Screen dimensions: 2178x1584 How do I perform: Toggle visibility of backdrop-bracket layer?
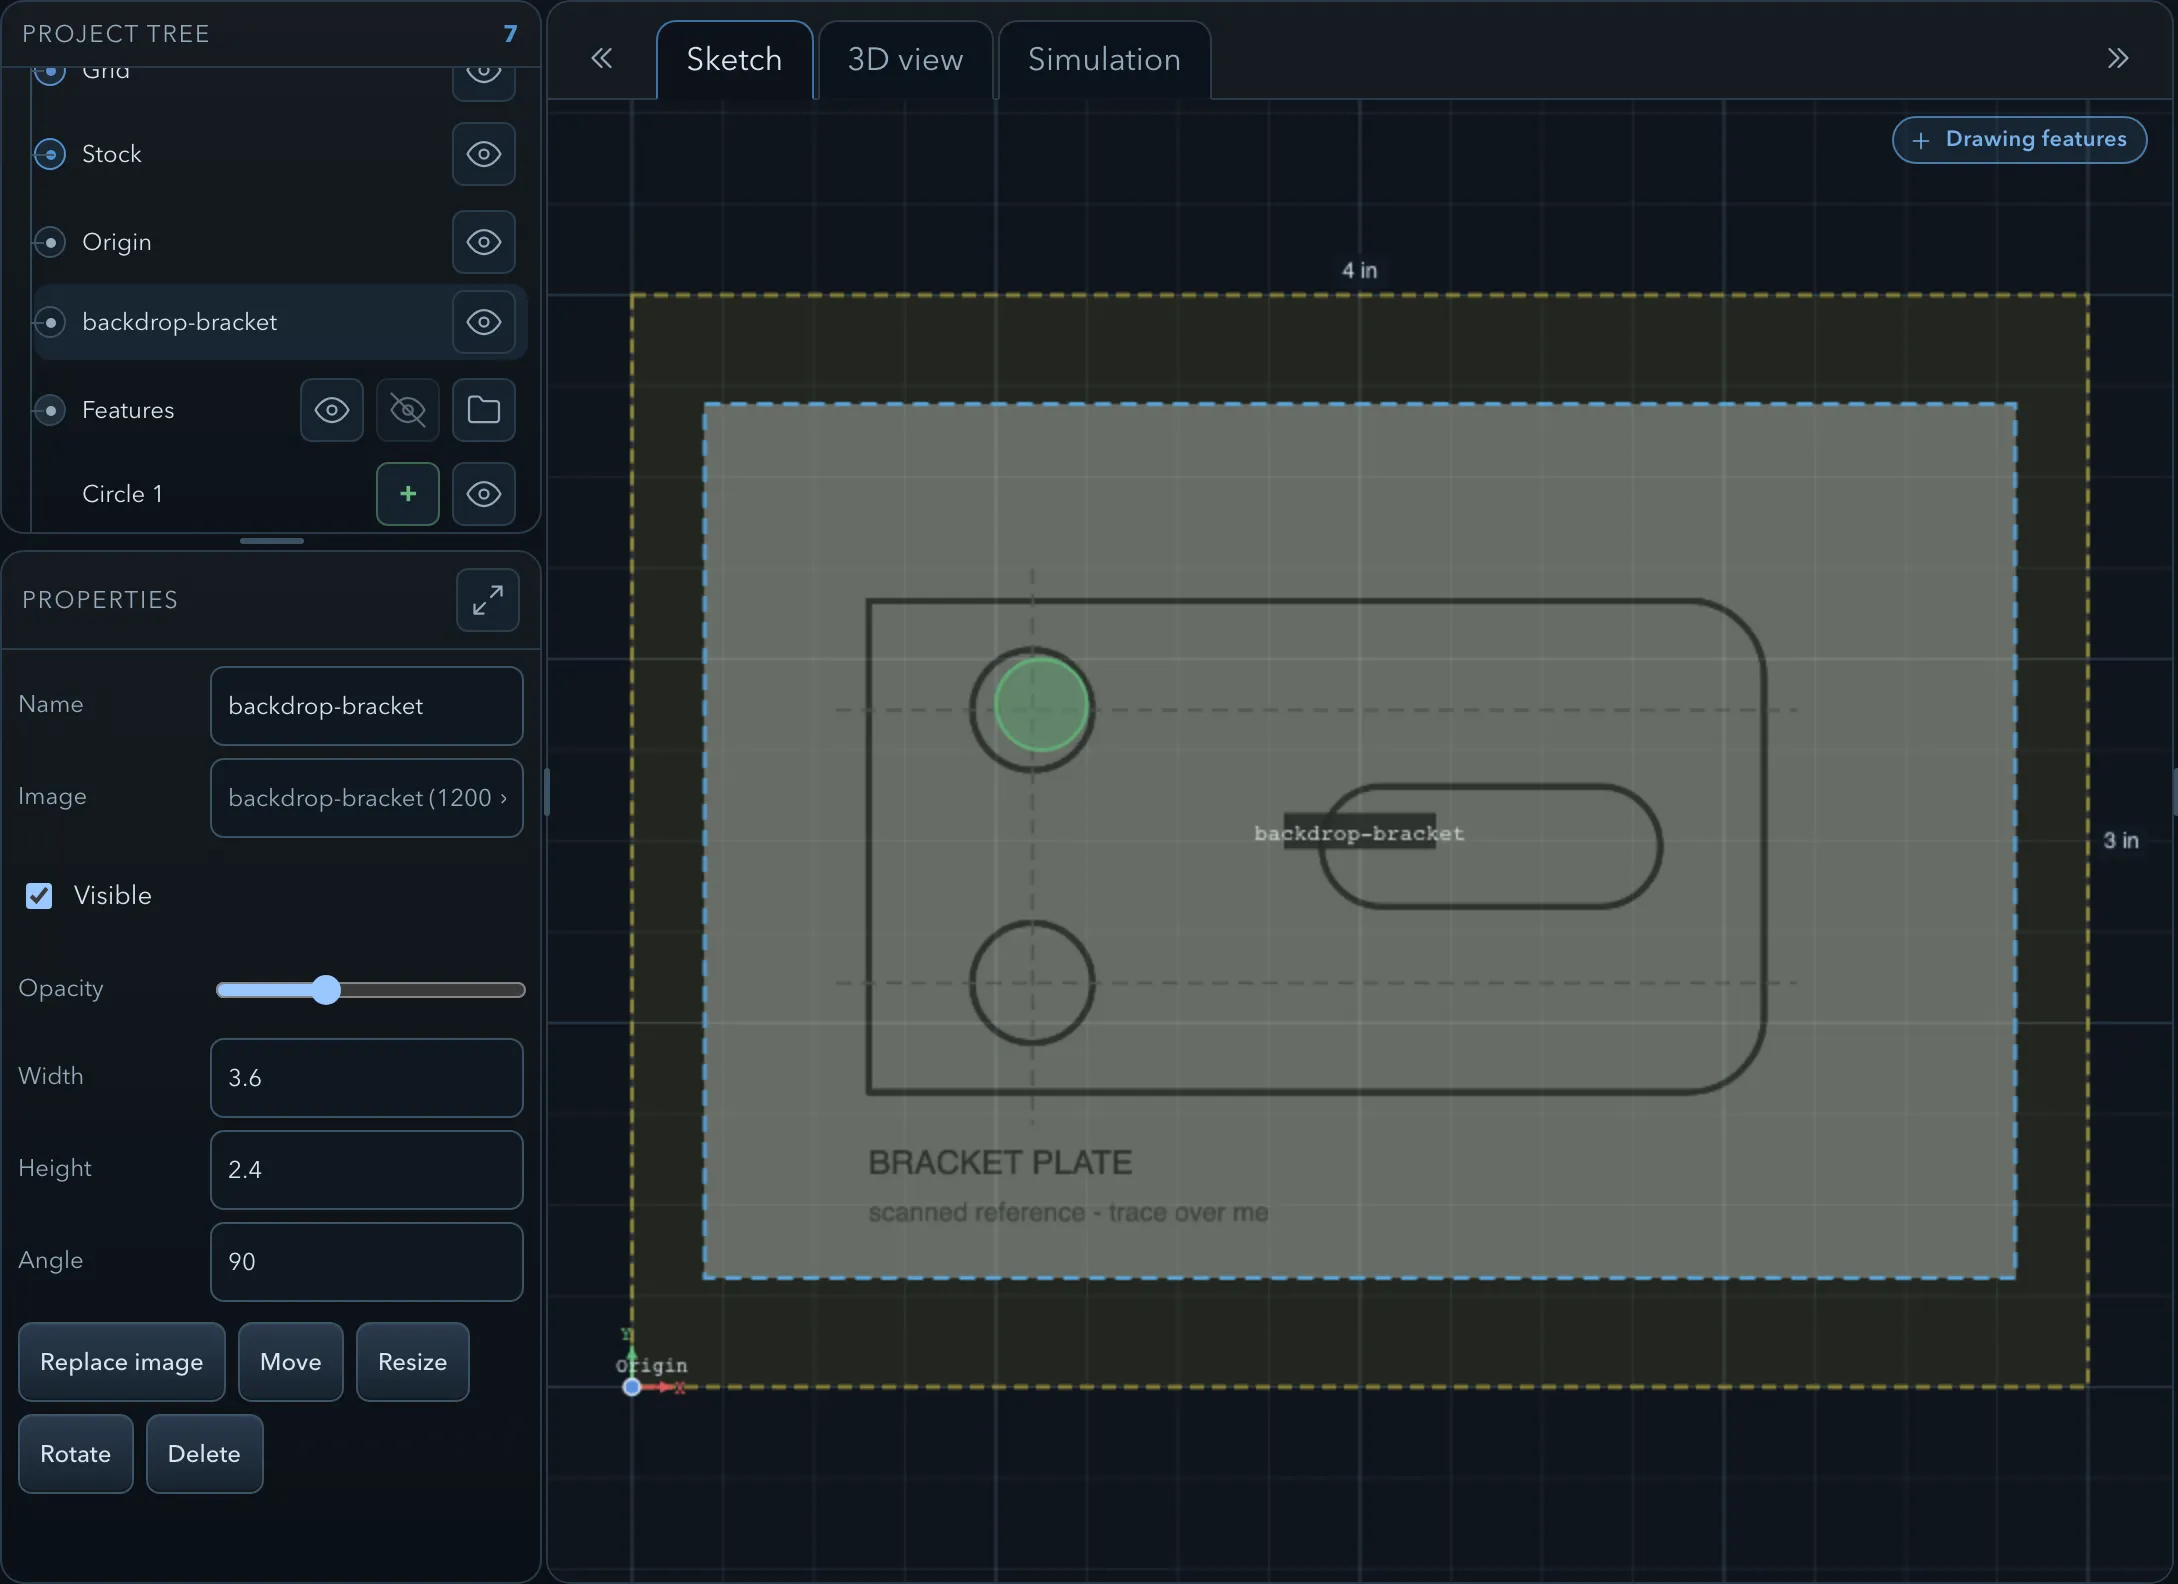[484, 322]
